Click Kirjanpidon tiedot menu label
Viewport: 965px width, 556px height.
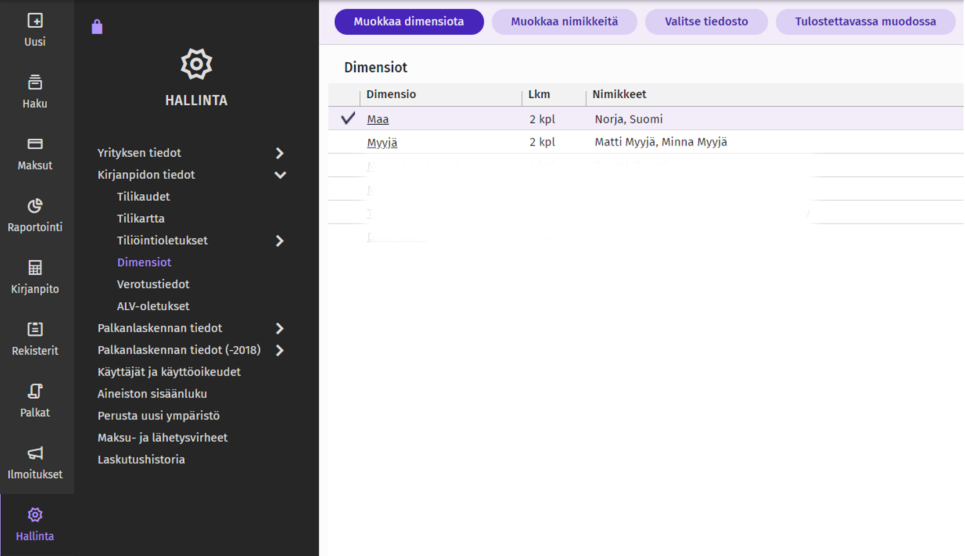[146, 175]
